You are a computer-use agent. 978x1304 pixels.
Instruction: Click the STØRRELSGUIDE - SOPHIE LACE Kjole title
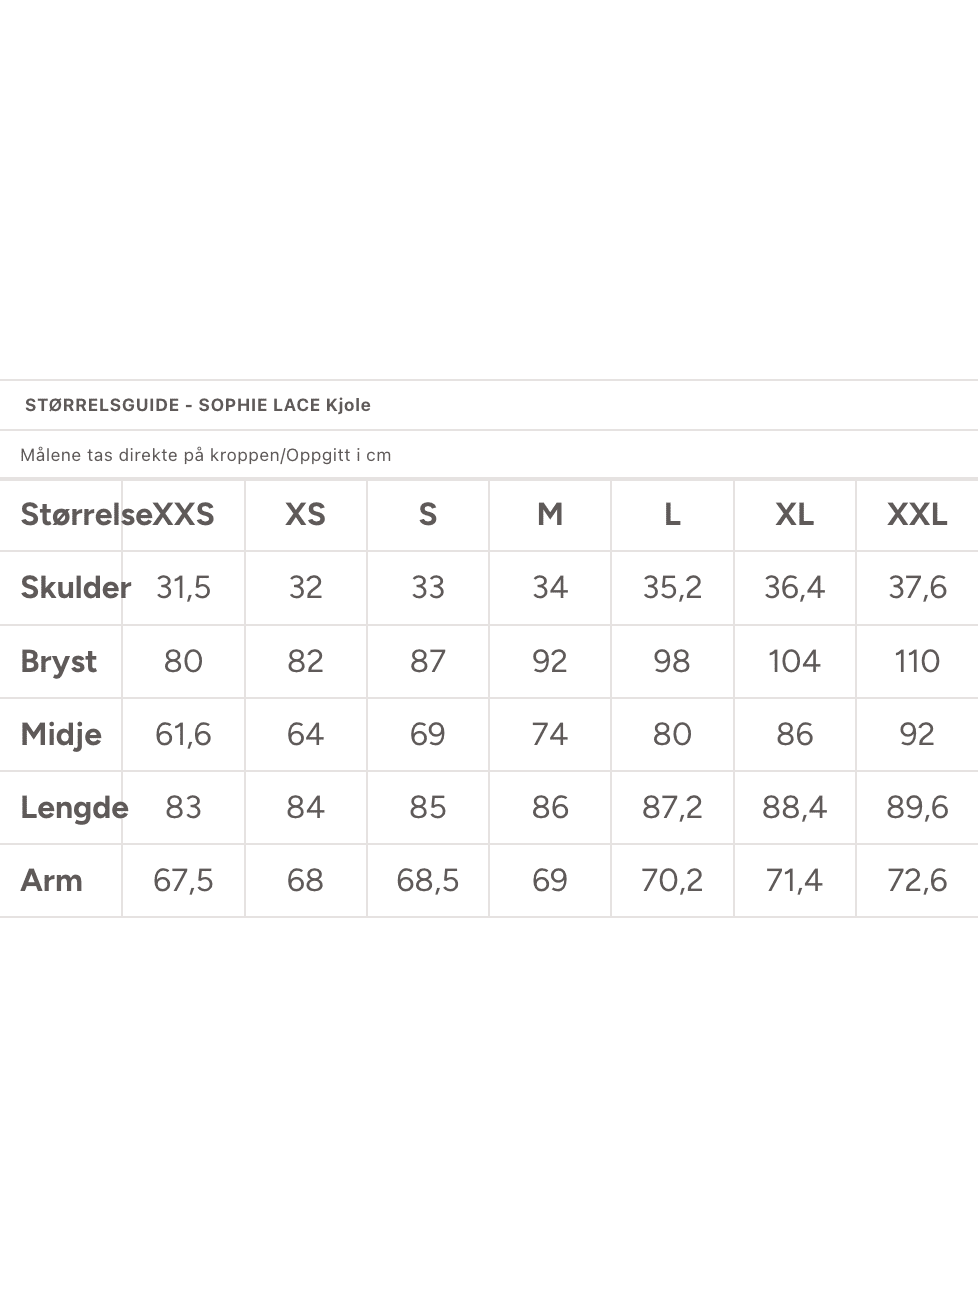point(198,405)
